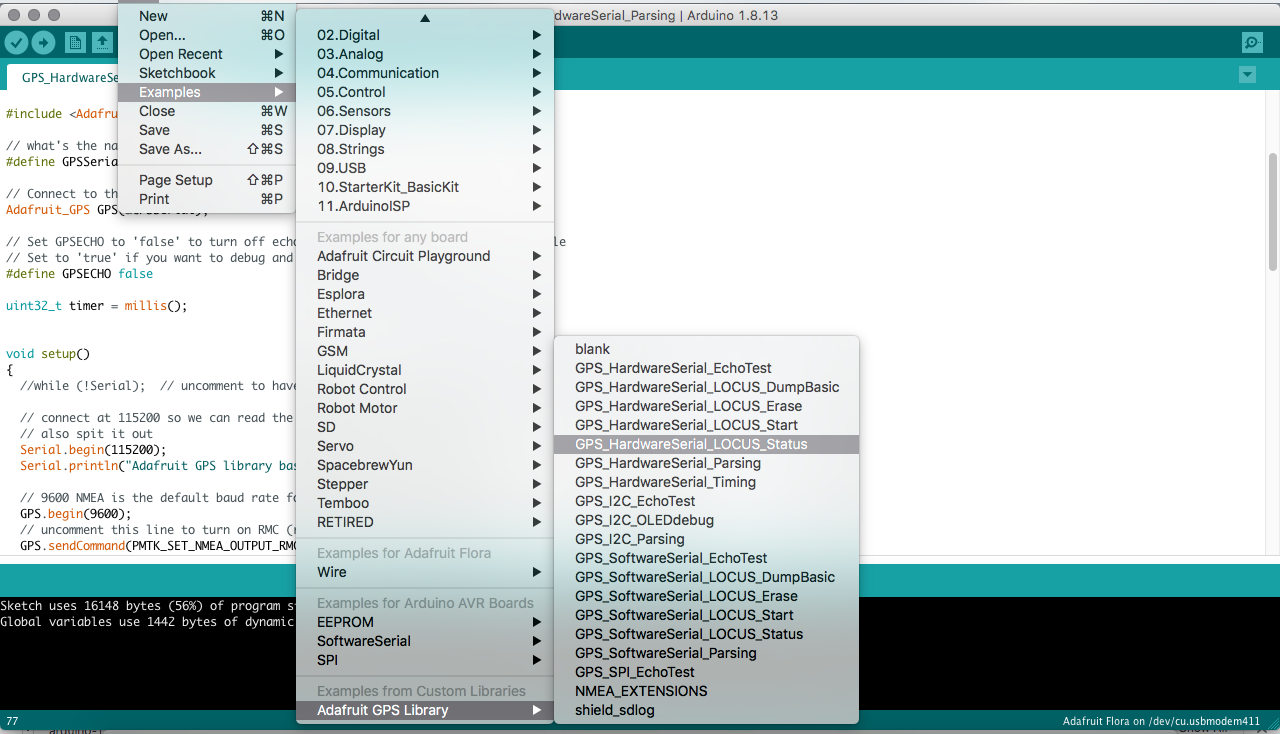This screenshot has height=734, width=1280.
Task: Click the editor vertical scrollbar
Action: click(x=1273, y=212)
